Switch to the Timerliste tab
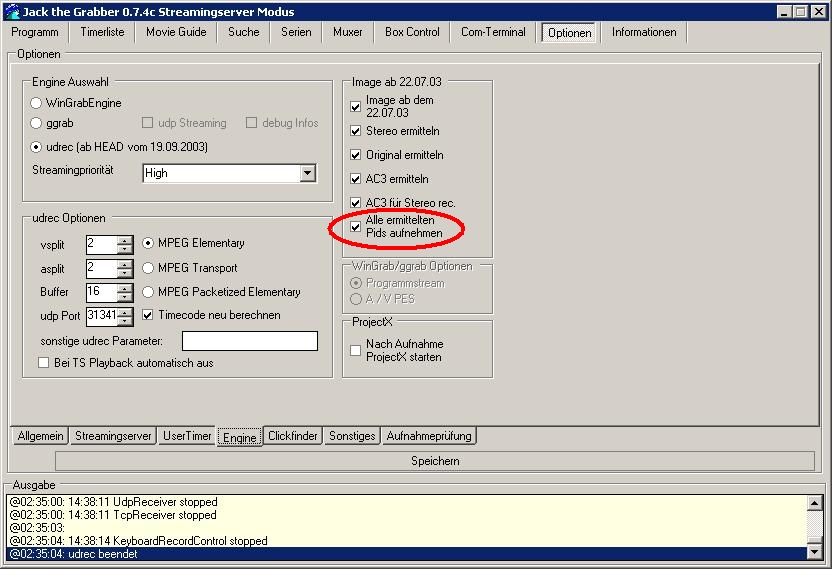The height and width of the screenshot is (569, 832). (102, 32)
